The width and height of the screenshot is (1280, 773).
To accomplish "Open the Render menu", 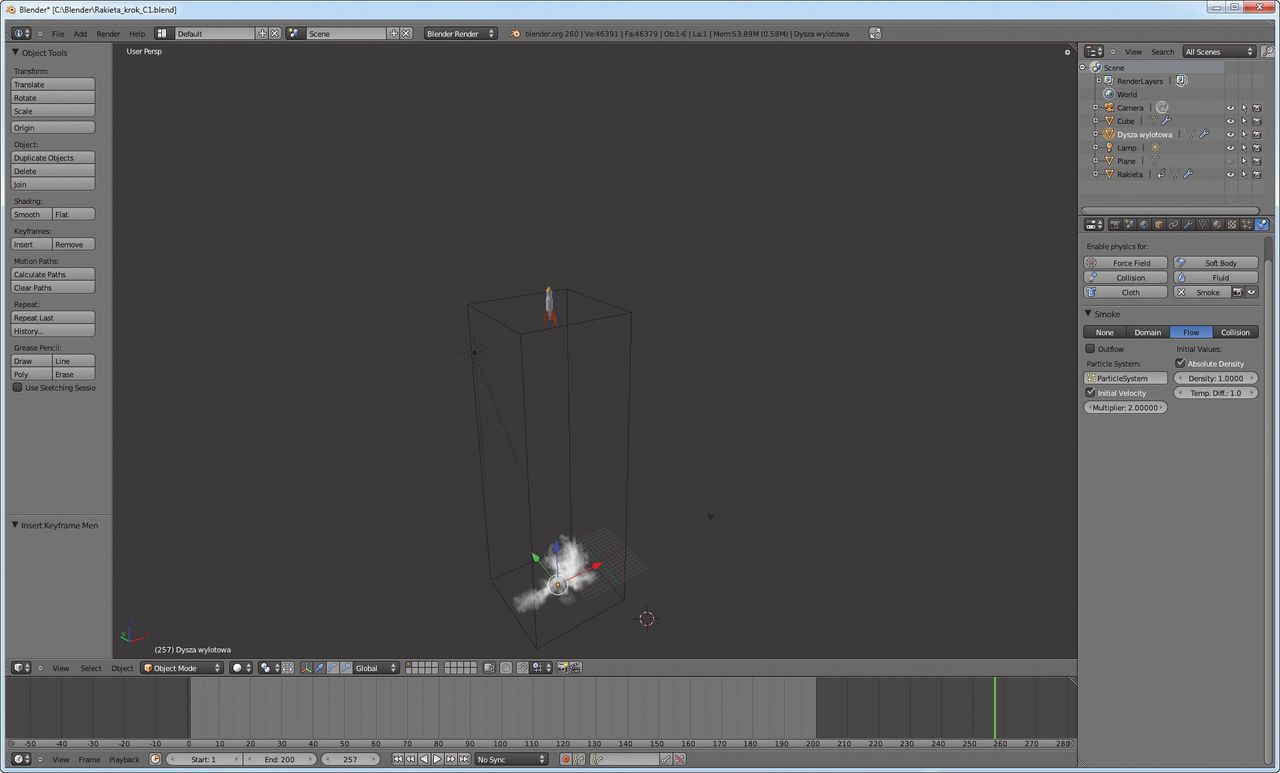I will (x=108, y=33).
